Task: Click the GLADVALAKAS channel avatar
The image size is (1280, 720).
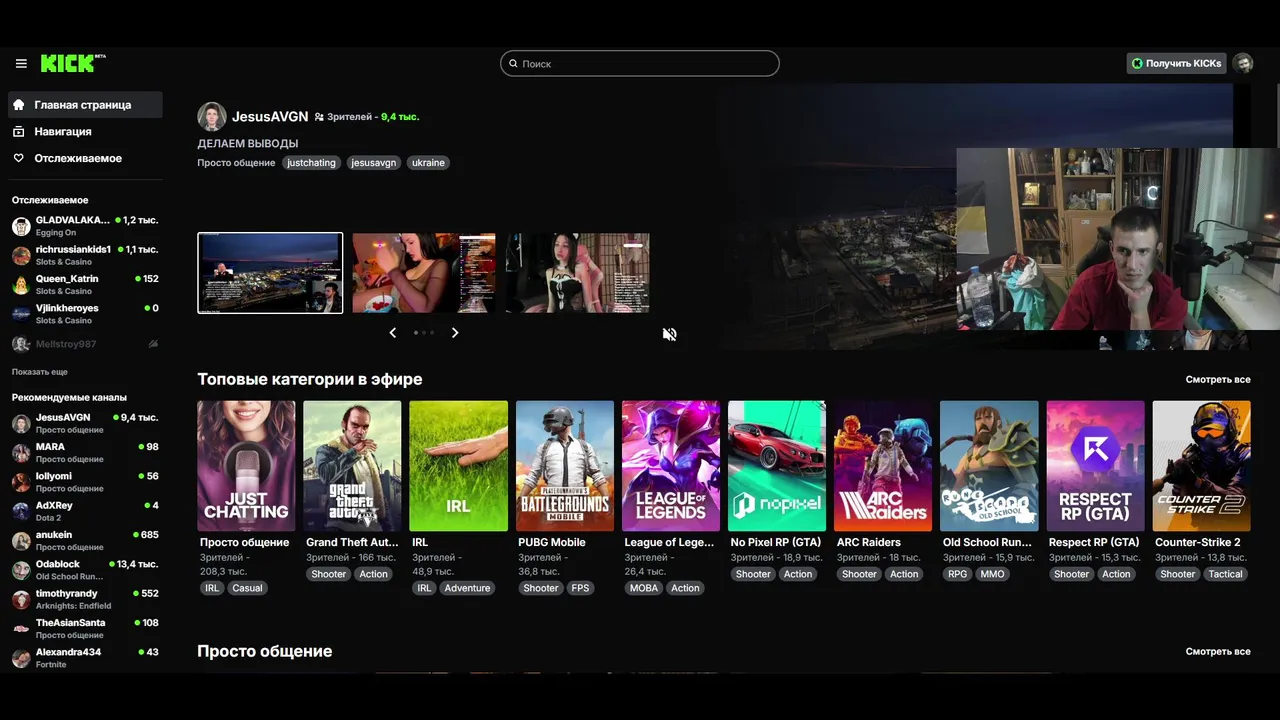Action: (21, 226)
